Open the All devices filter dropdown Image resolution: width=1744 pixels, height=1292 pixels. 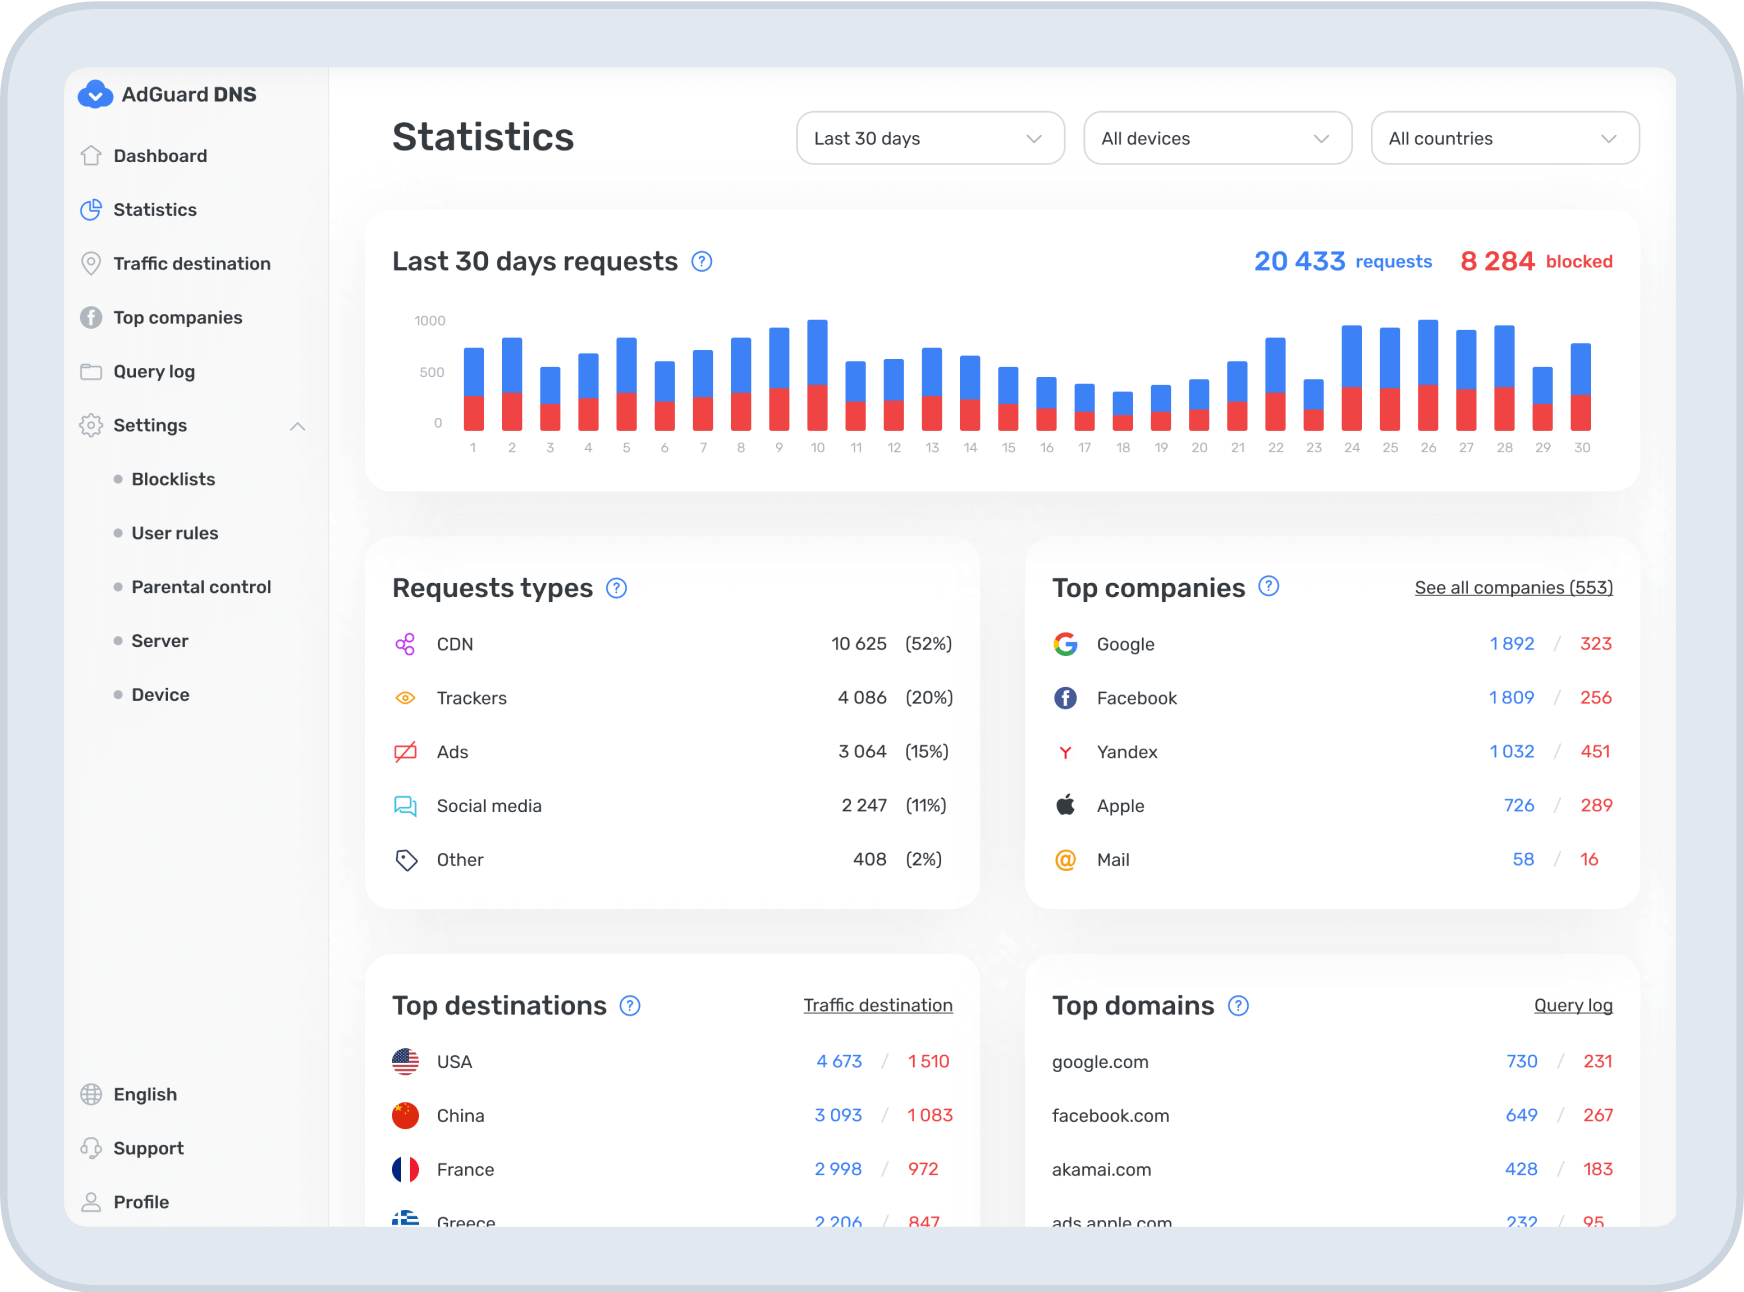coord(1217,138)
